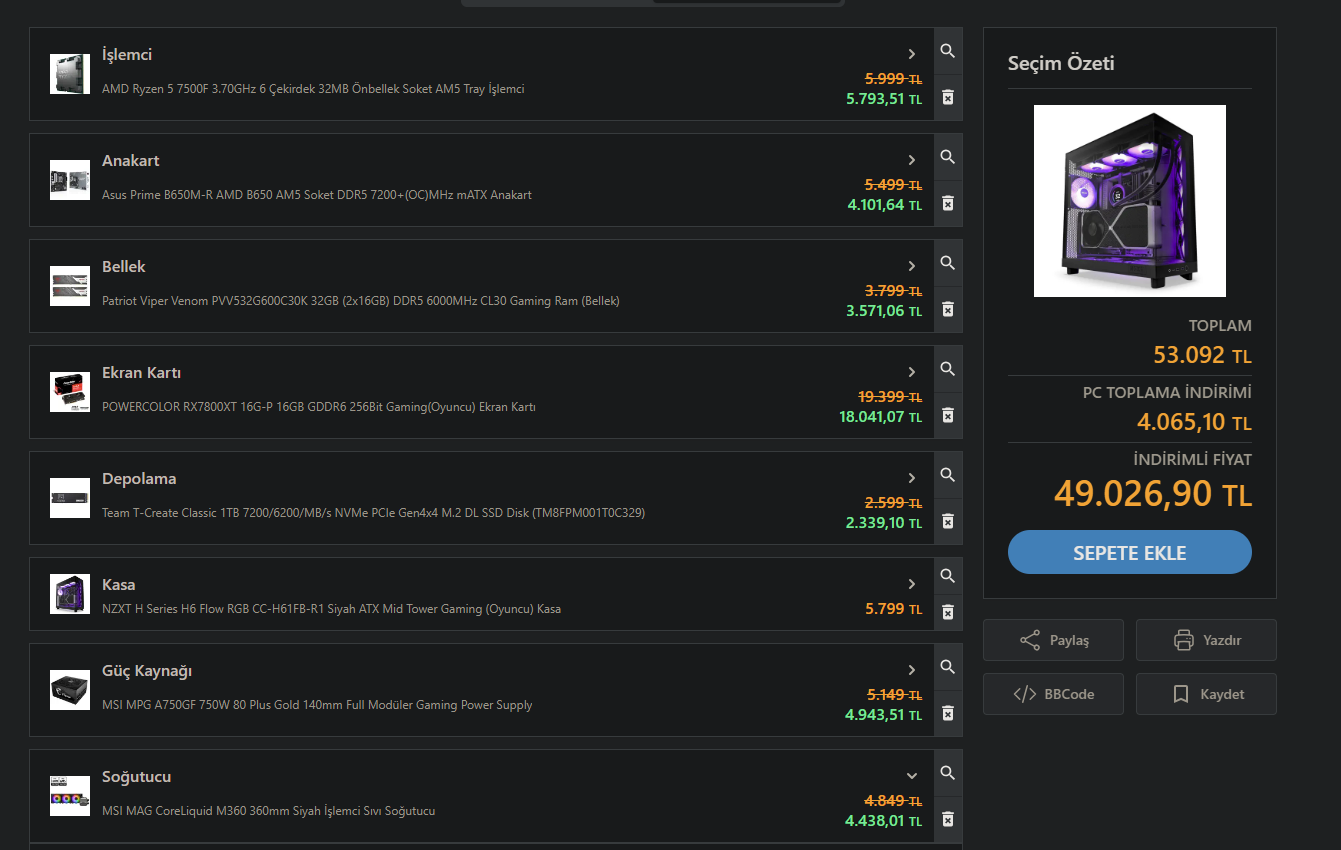
Task: Delete the POWERCOLOR RX7800XT graphics card
Action: pos(947,415)
